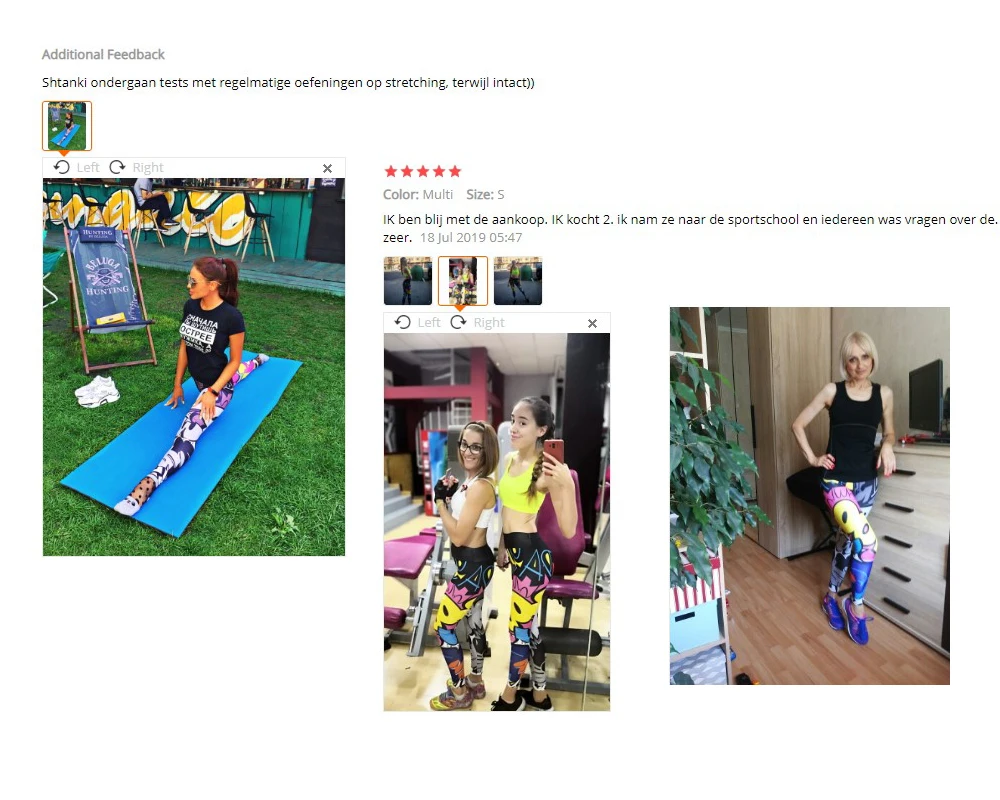Click the 'Left' label above yoga photo
Image resolution: width=1000 pixels, height=800 pixels.
click(88, 167)
